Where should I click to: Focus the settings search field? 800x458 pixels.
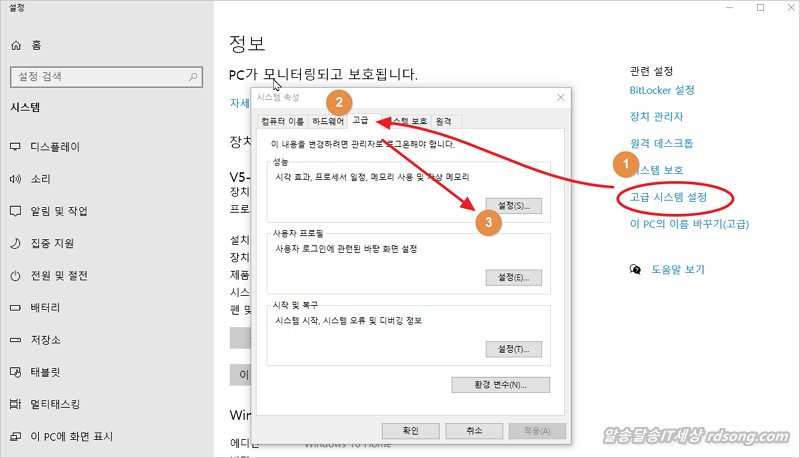(x=106, y=77)
